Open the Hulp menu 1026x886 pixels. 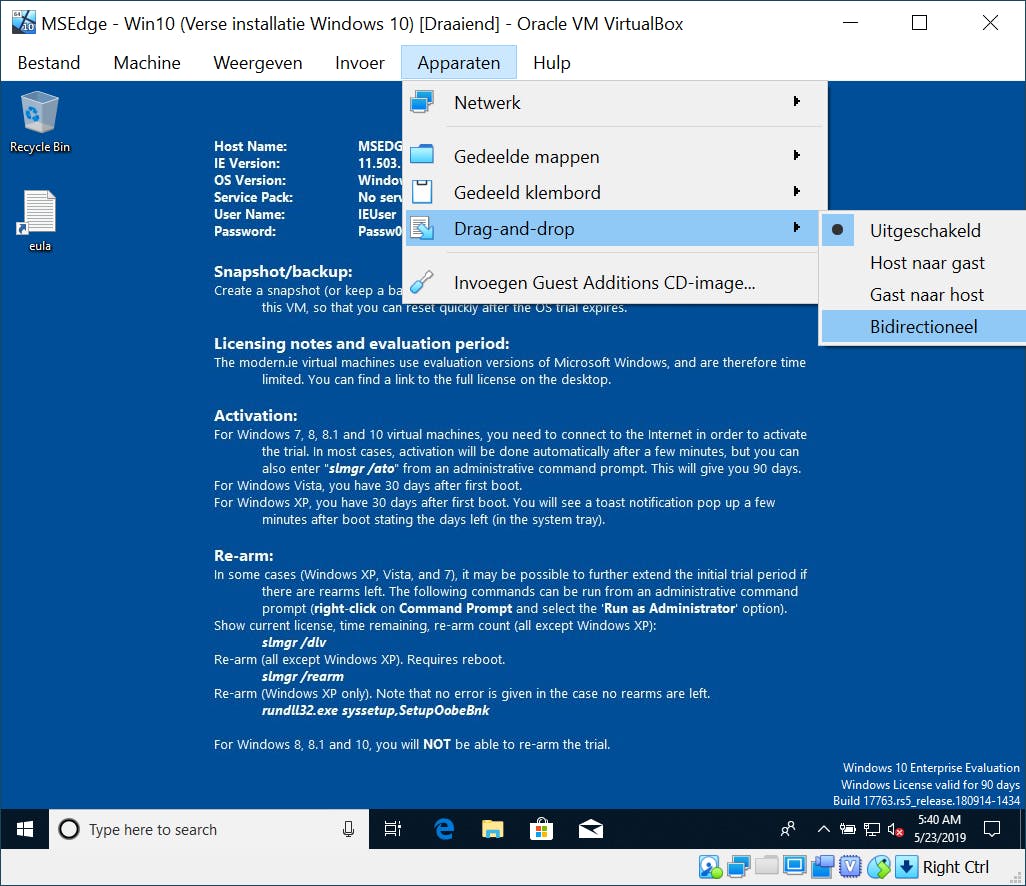(x=552, y=63)
